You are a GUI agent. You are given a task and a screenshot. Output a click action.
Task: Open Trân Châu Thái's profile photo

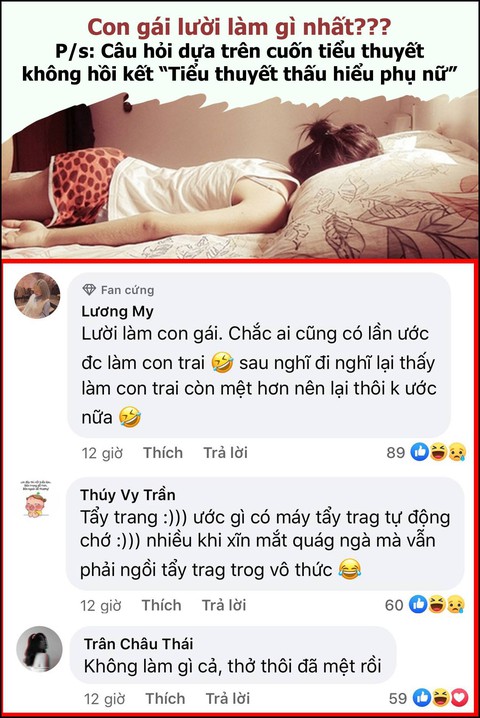[x=39, y=649]
